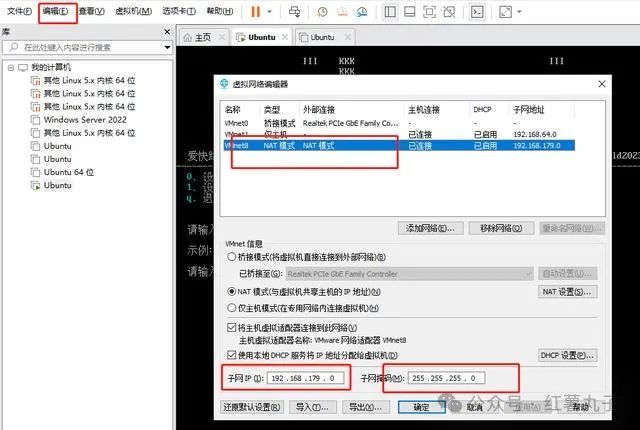Open the 选项卡(T) menu
Viewport: 640px width, 430px height.
(x=179, y=11)
